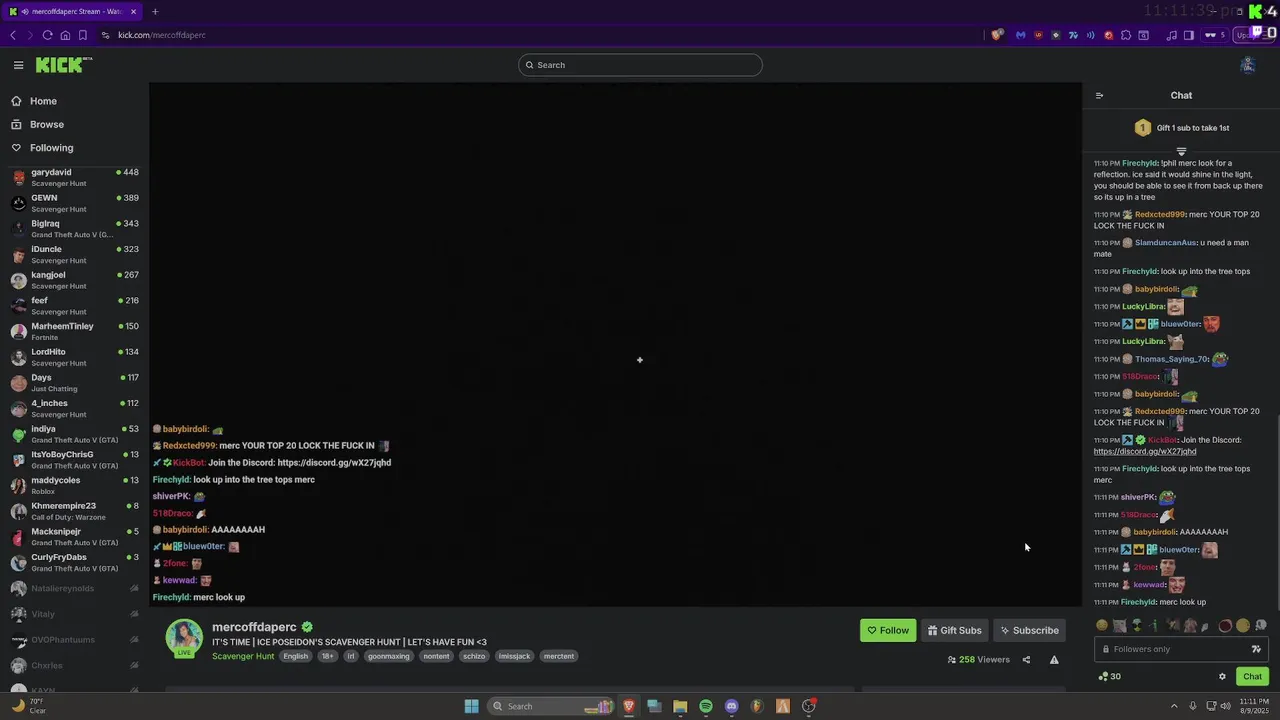1280x720 pixels.
Task: Click the channel points 30 indicator
Action: (1109, 677)
